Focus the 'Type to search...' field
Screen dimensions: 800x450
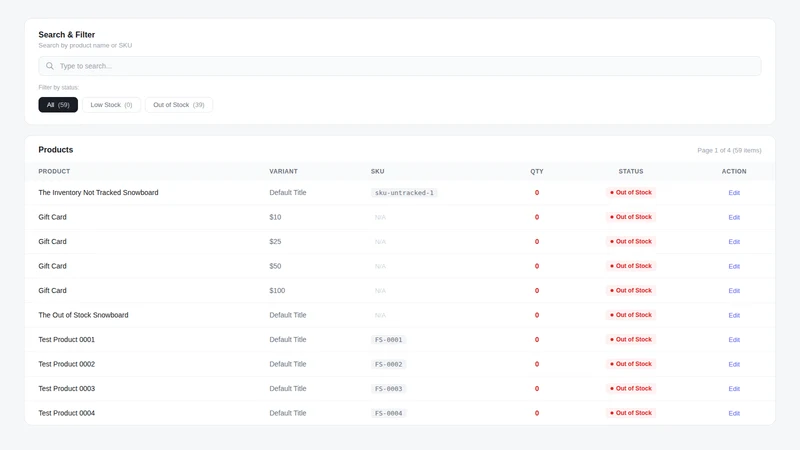[x=399, y=66]
